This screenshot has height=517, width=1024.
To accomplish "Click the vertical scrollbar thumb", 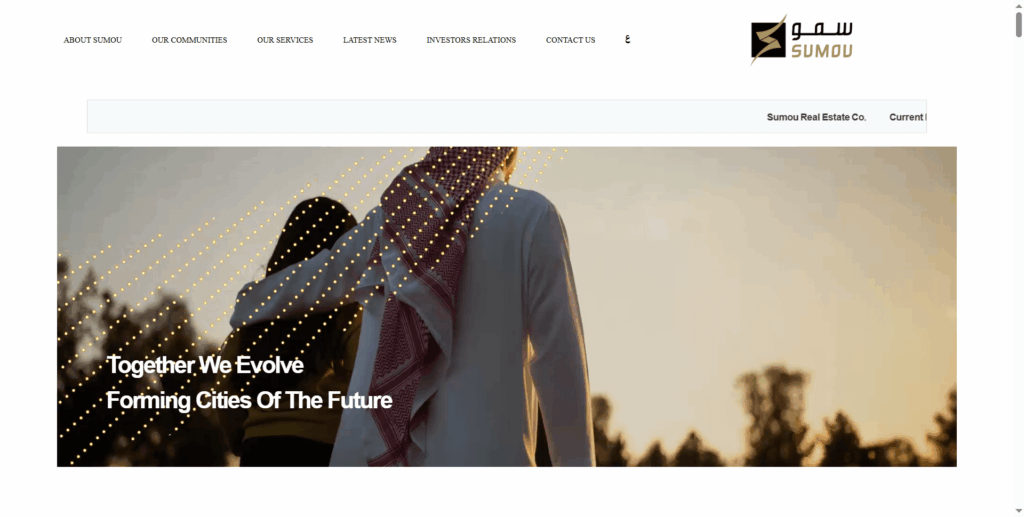I will [1018, 24].
